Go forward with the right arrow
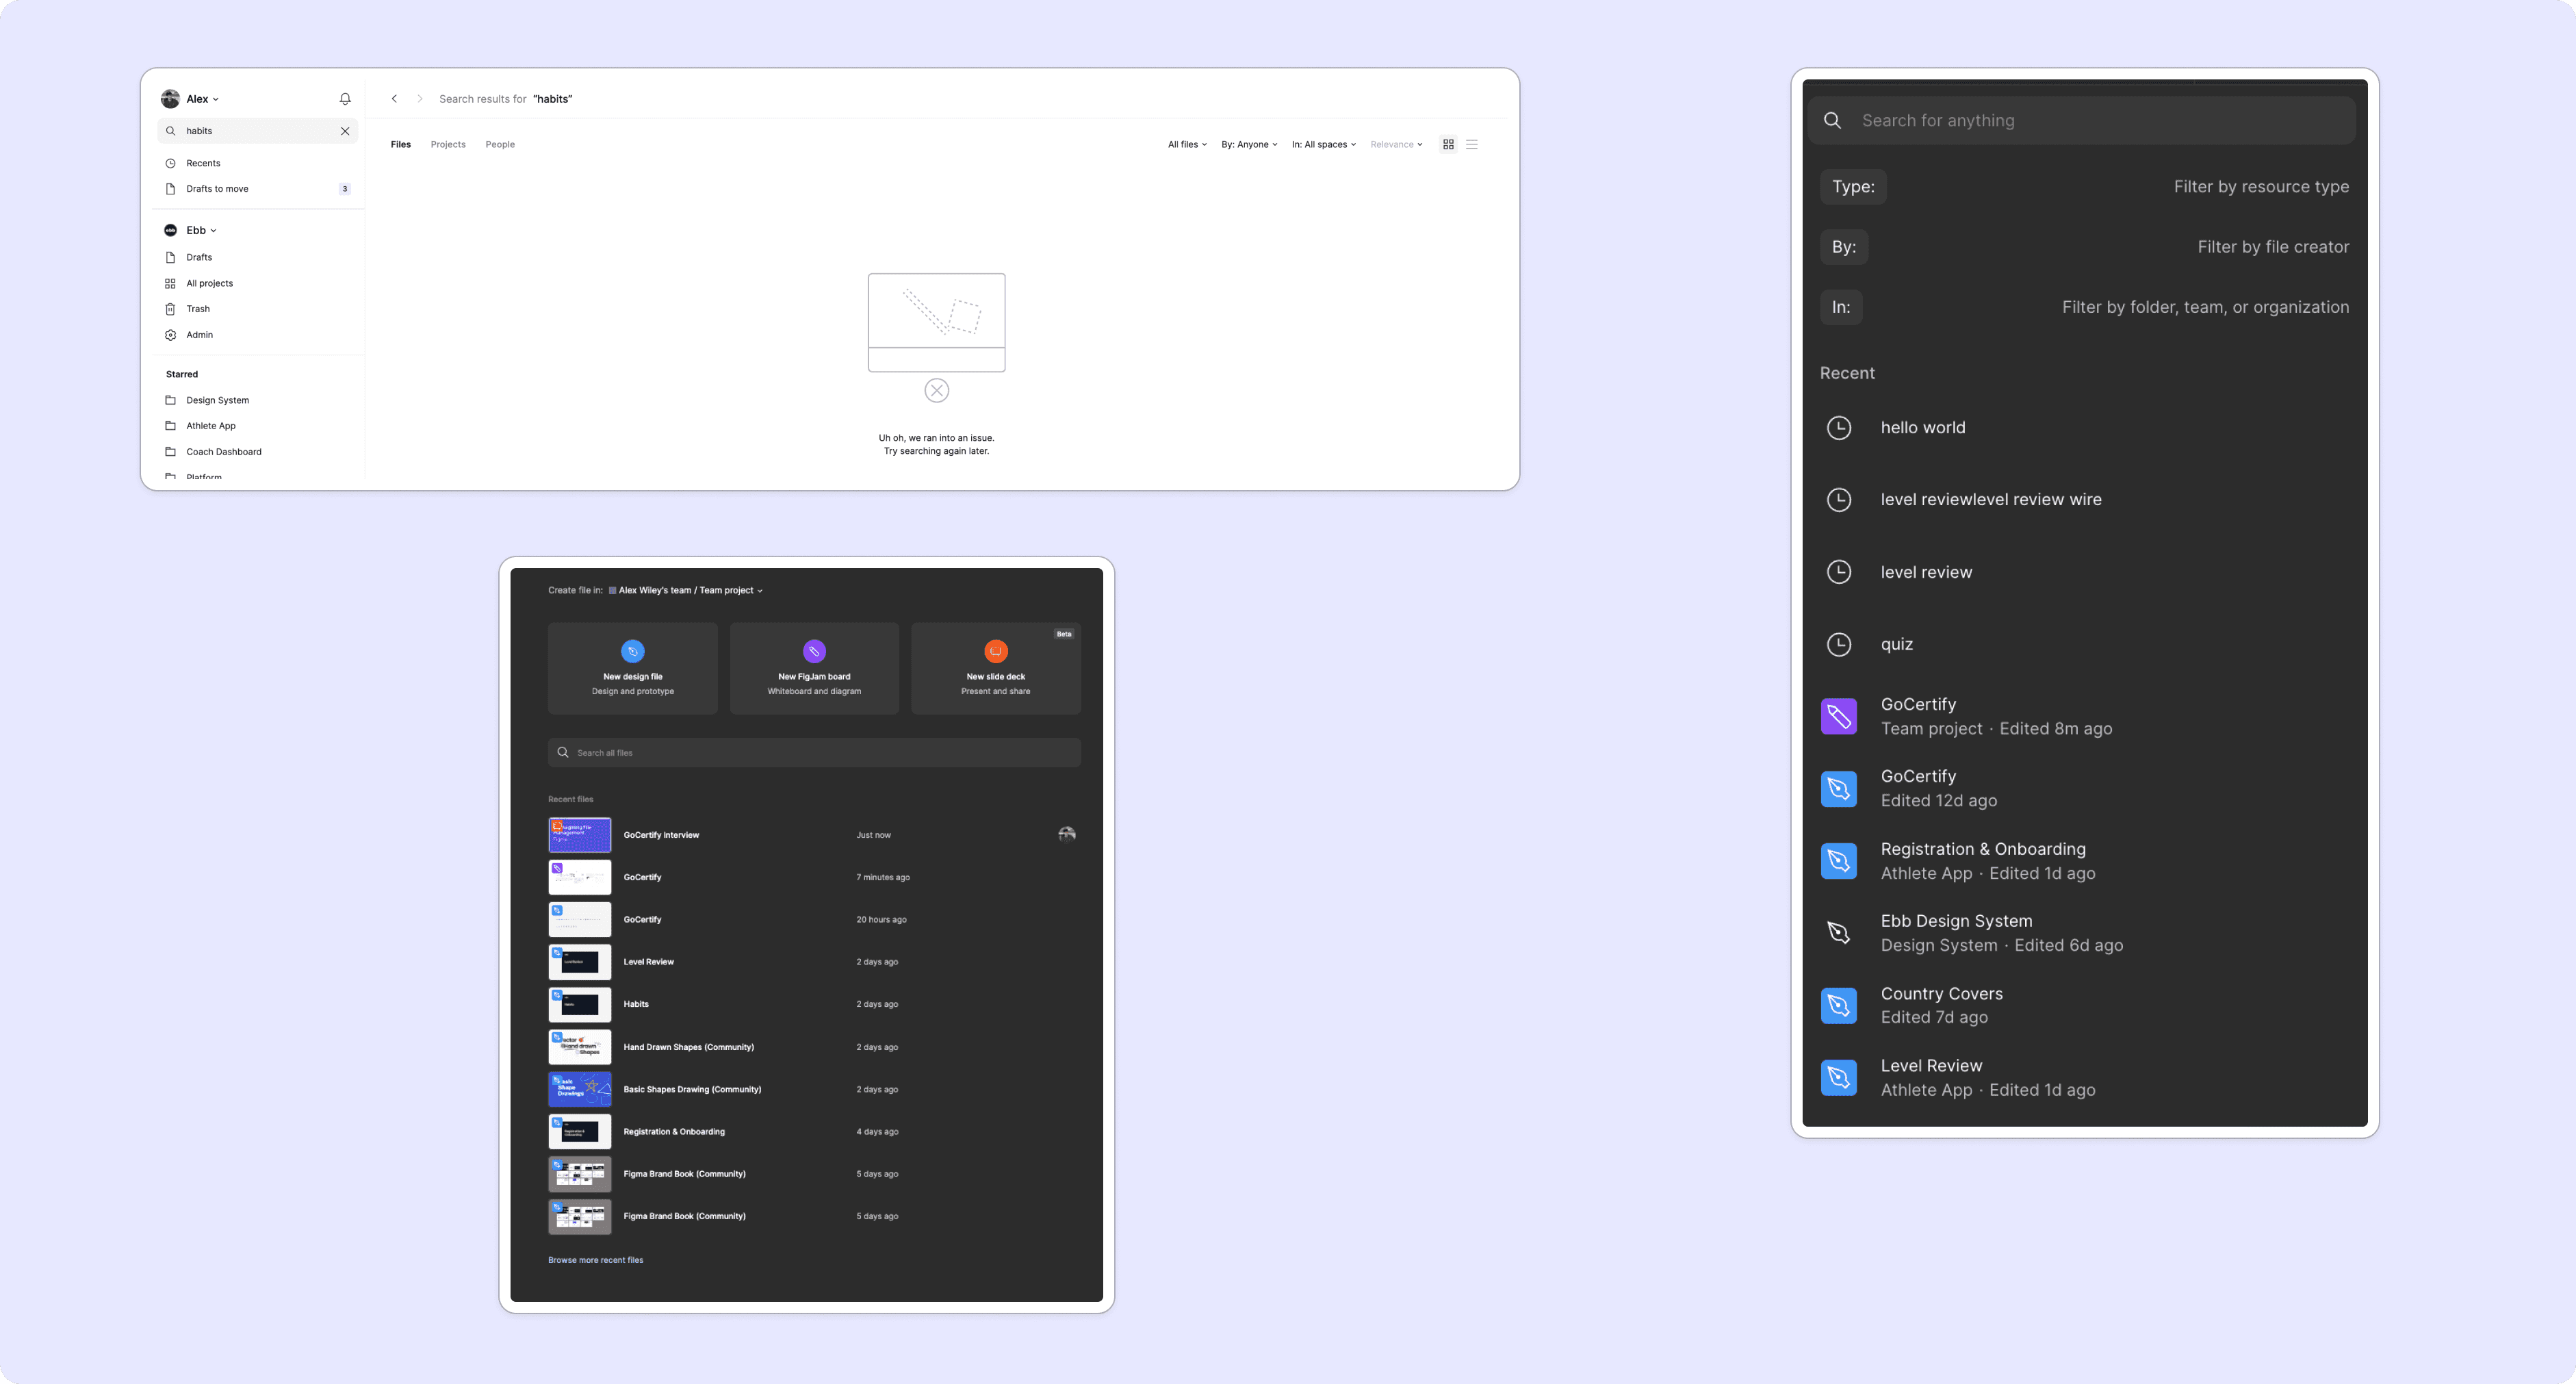This screenshot has width=2576, height=1384. pyautogui.click(x=420, y=99)
